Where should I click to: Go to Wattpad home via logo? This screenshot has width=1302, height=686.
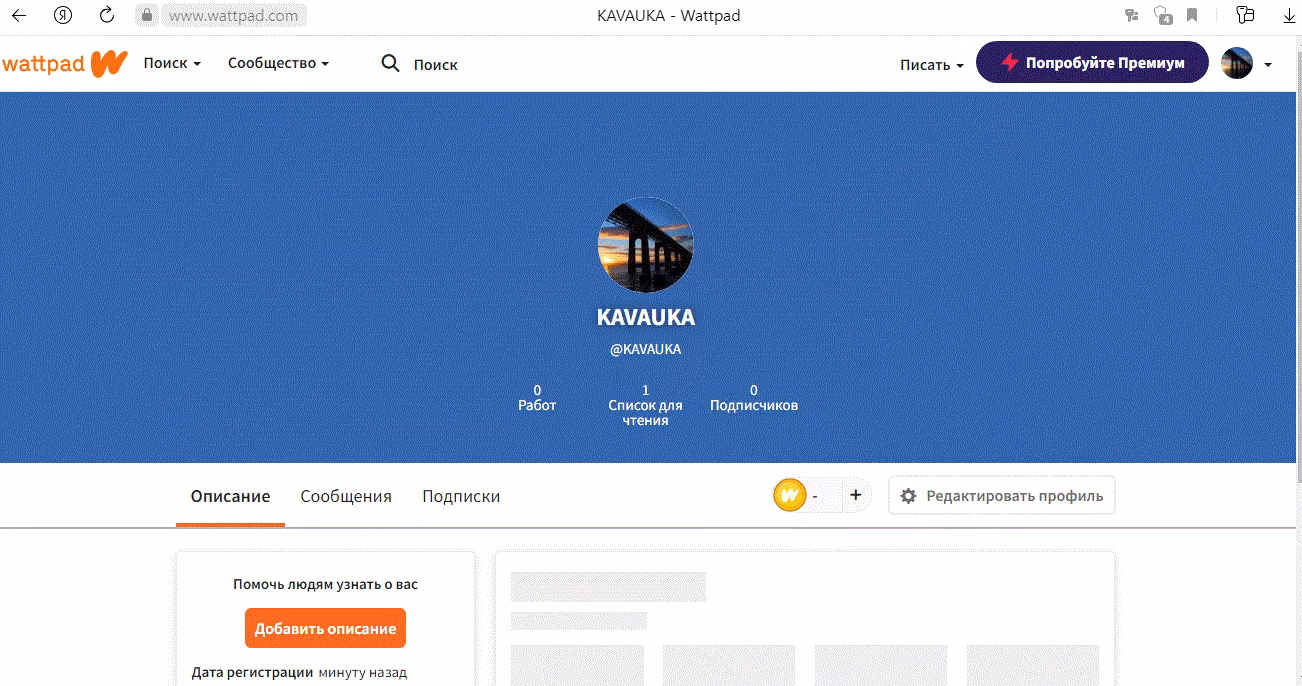tap(65, 63)
